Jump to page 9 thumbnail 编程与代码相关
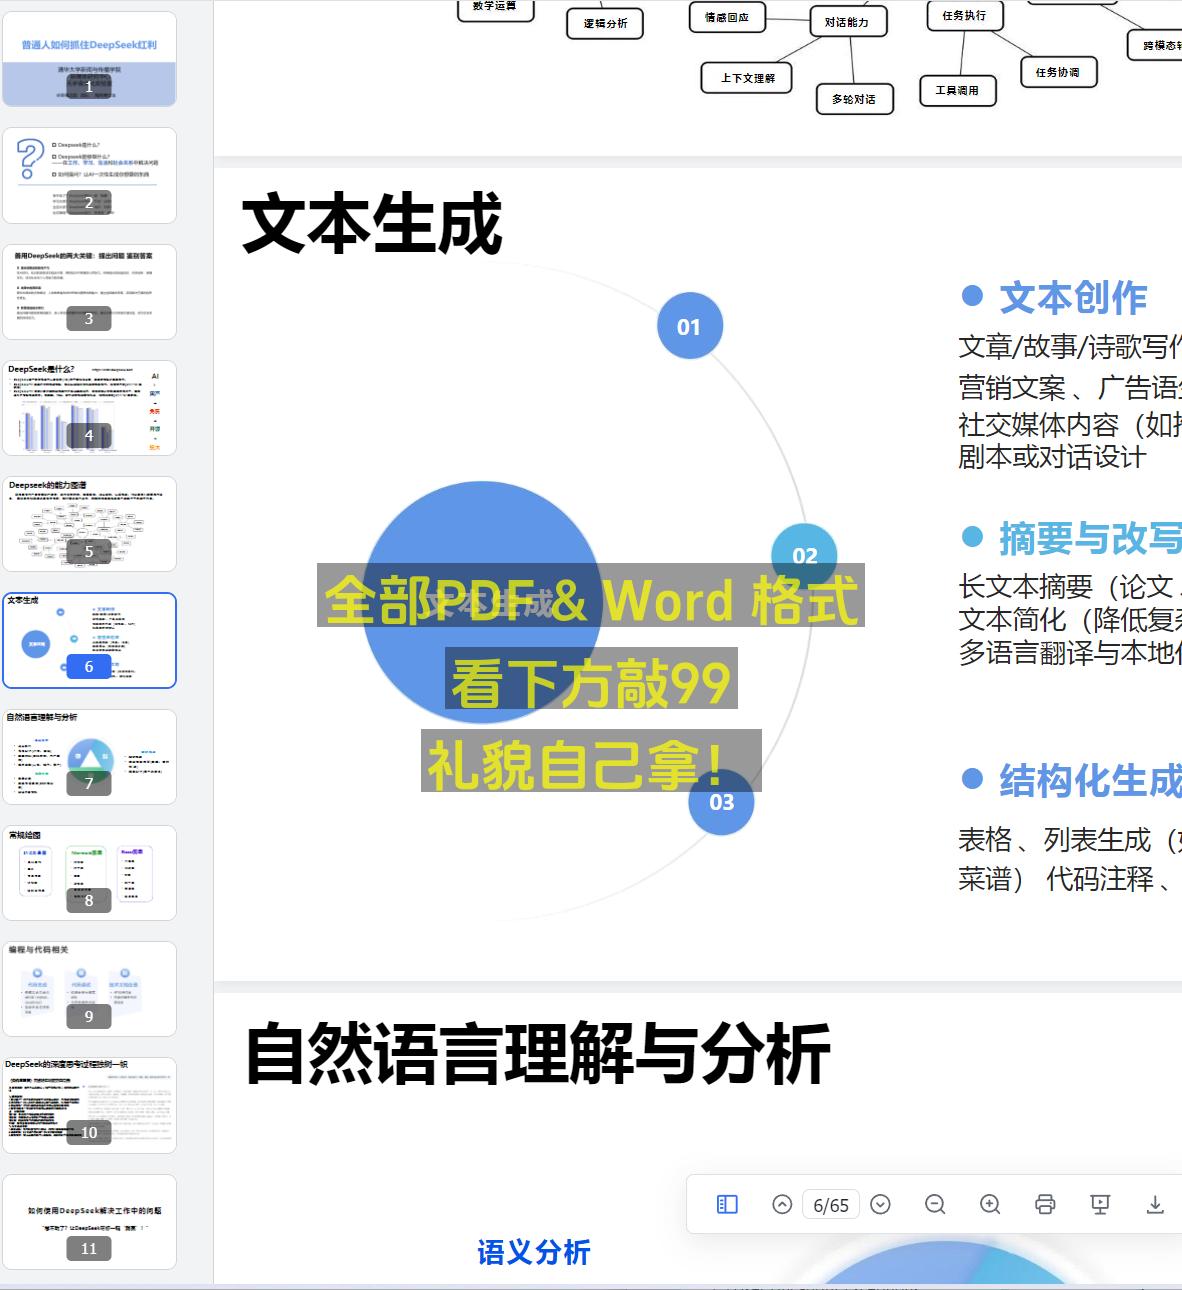The width and height of the screenshot is (1182, 1290). click(89, 989)
